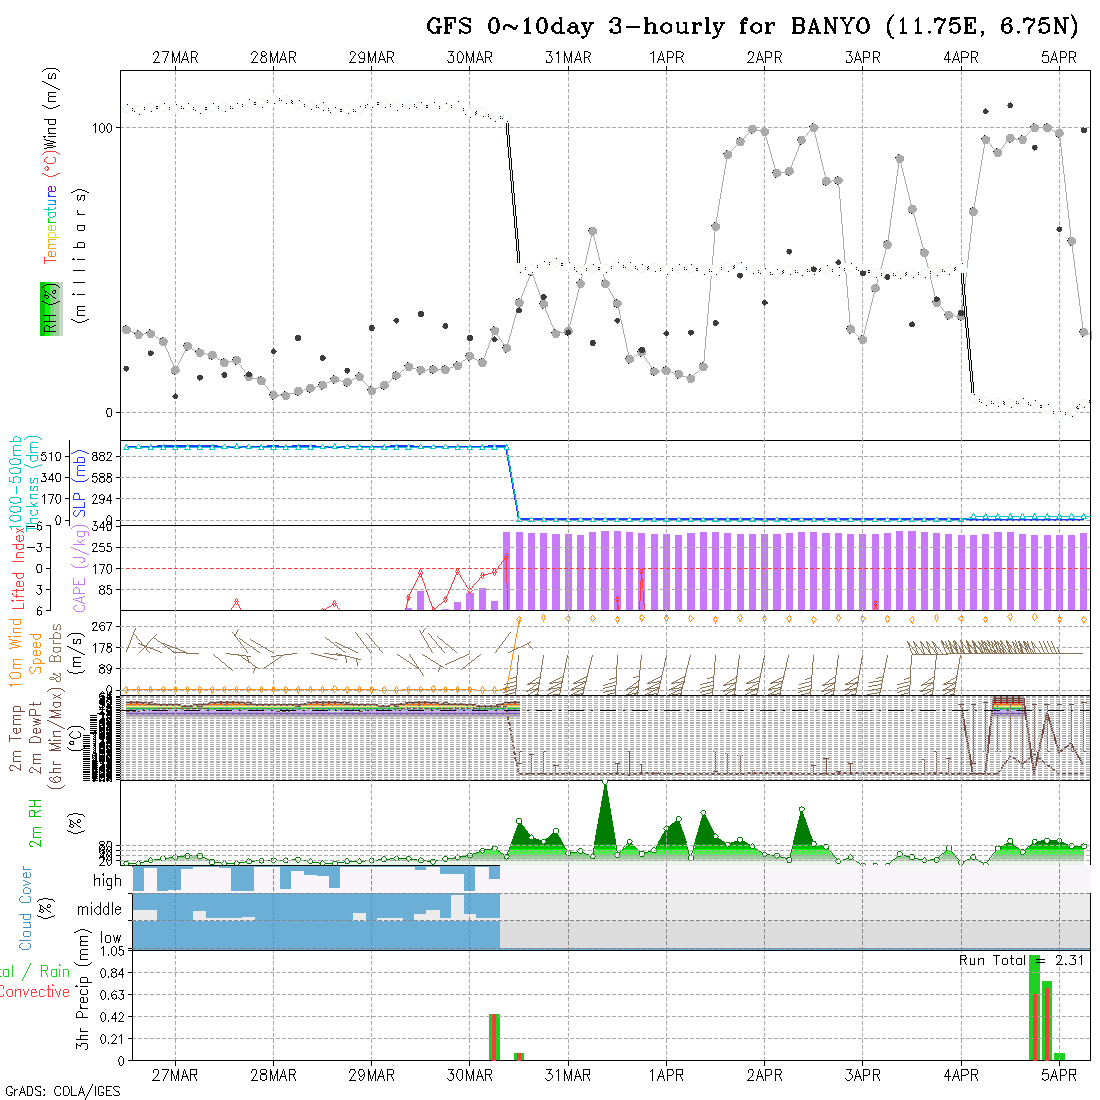Click the tallest 2m RH peak after 31MAR

pyautogui.click(x=605, y=815)
